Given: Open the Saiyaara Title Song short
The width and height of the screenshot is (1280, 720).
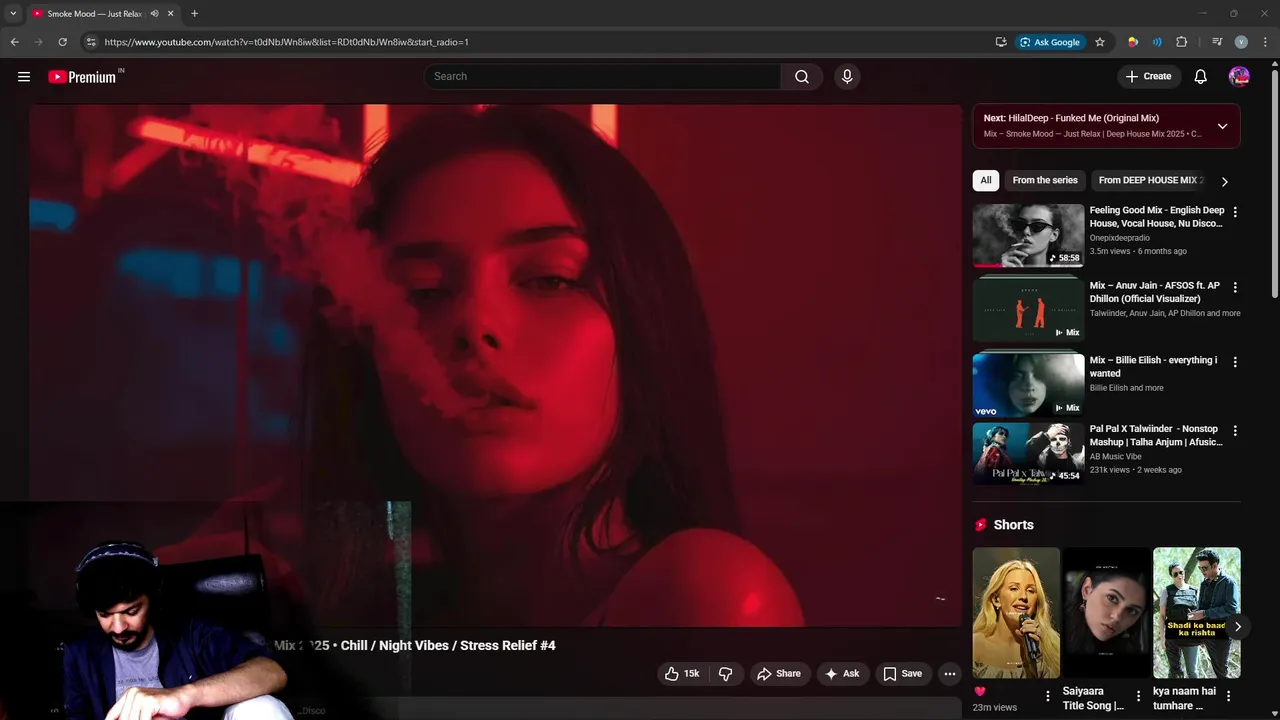Looking at the screenshot, I should [x=1106, y=612].
